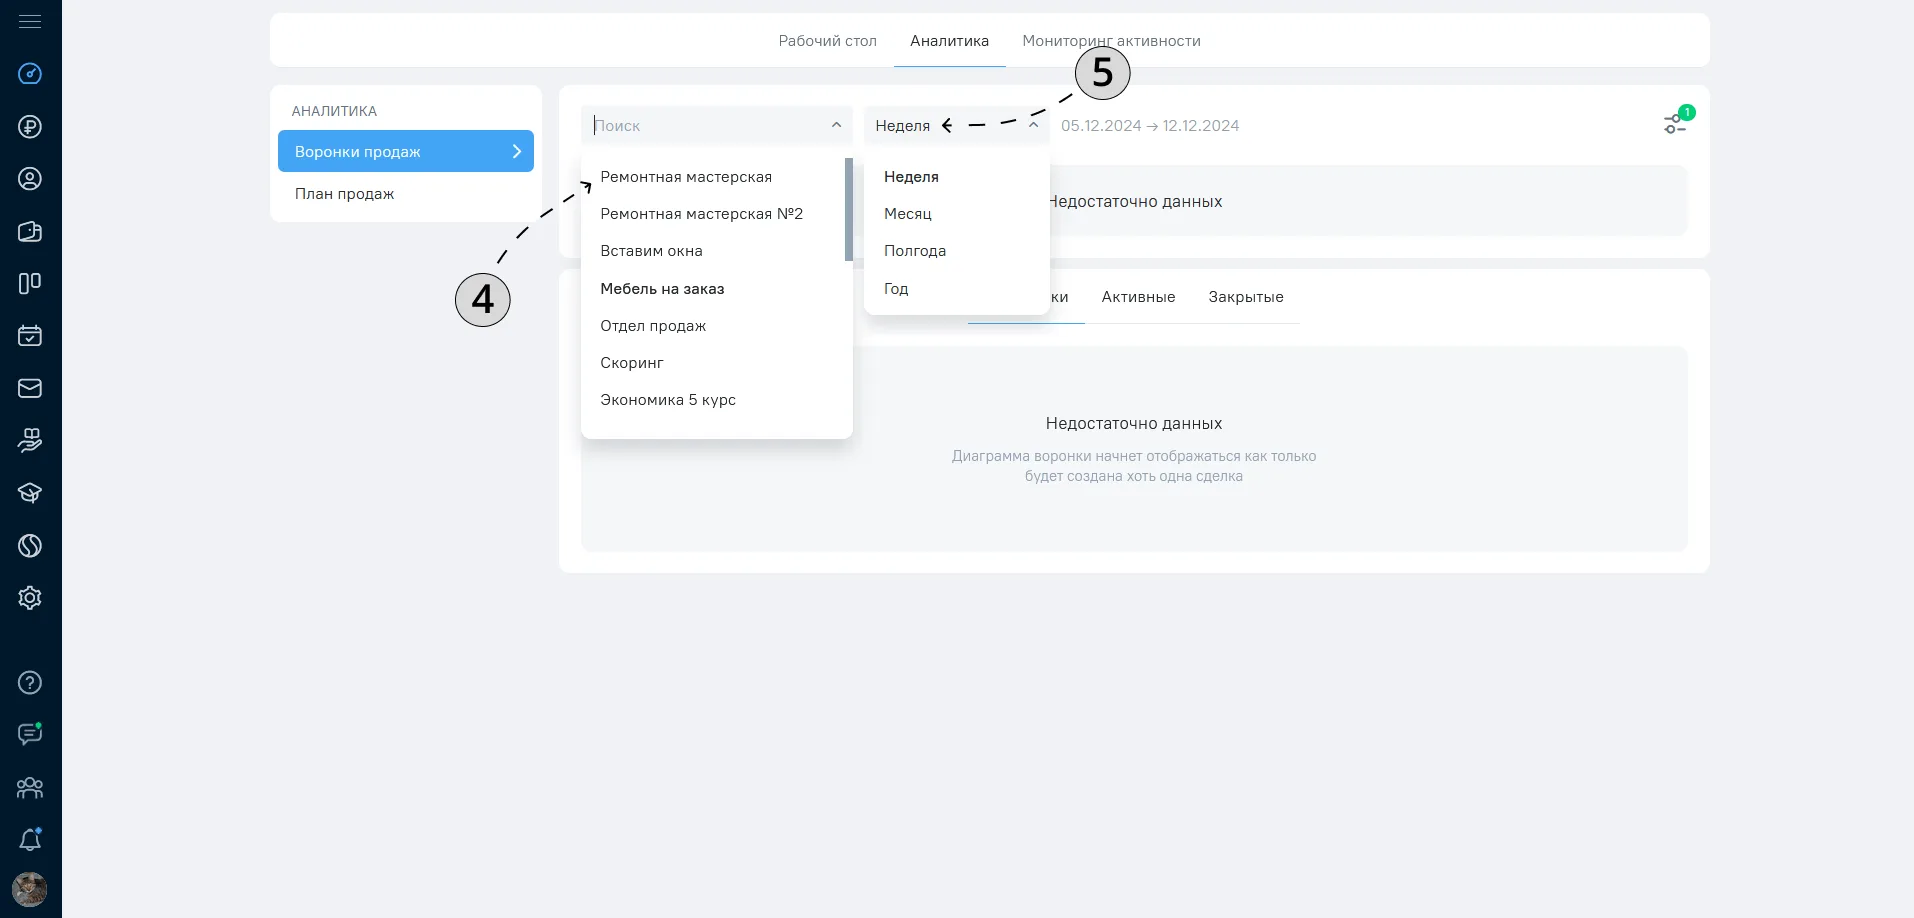Open the hamburger menu in sidebar

tap(30, 21)
